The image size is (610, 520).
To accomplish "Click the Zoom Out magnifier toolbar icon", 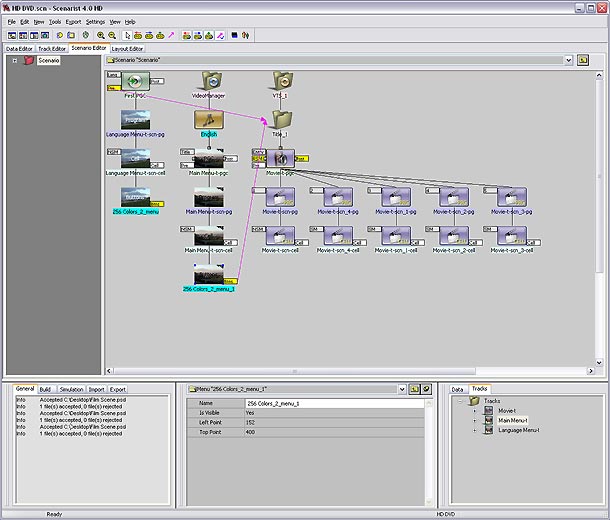I will pos(111,35).
